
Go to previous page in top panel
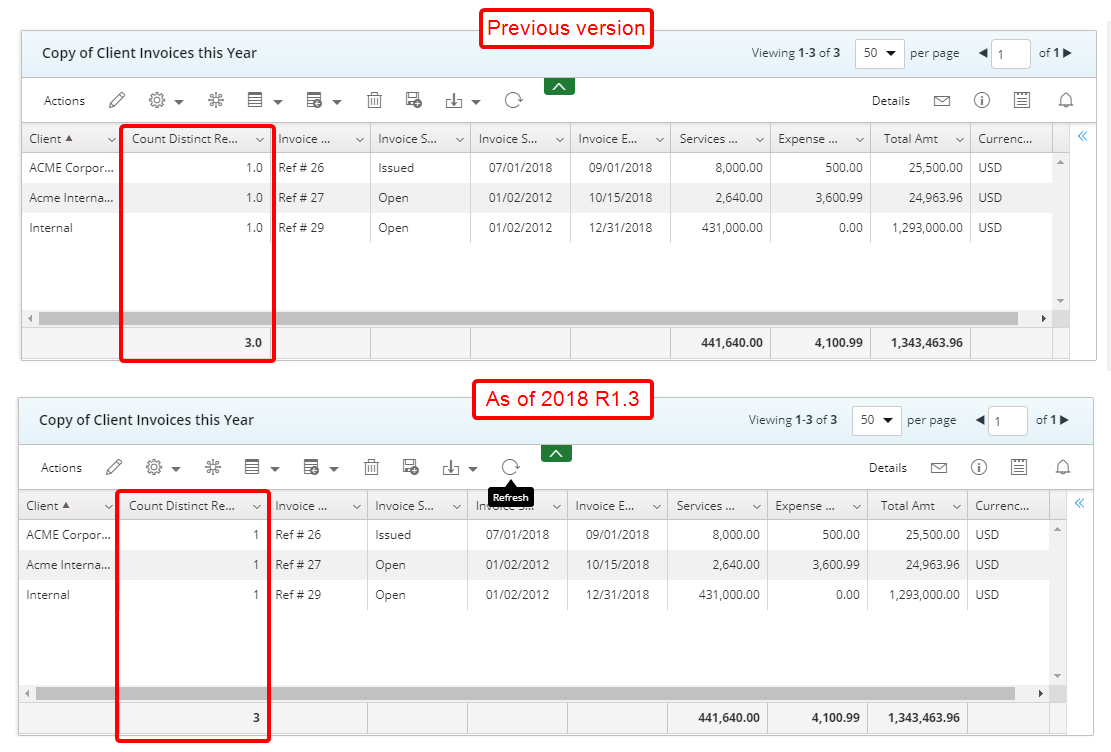(x=983, y=53)
